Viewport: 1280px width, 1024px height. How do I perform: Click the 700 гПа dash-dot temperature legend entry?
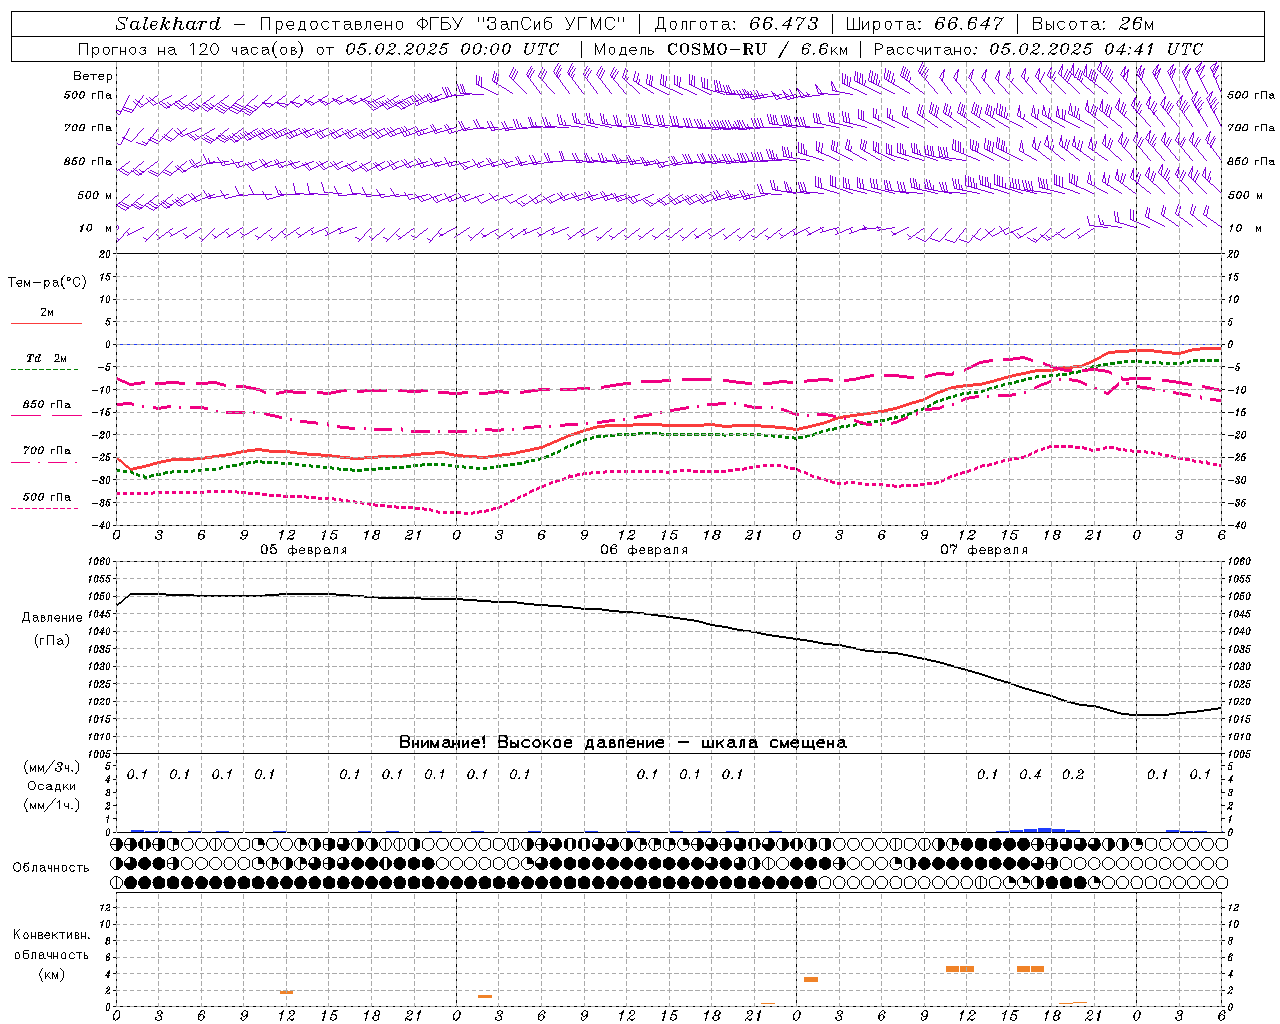click(46, 451)
